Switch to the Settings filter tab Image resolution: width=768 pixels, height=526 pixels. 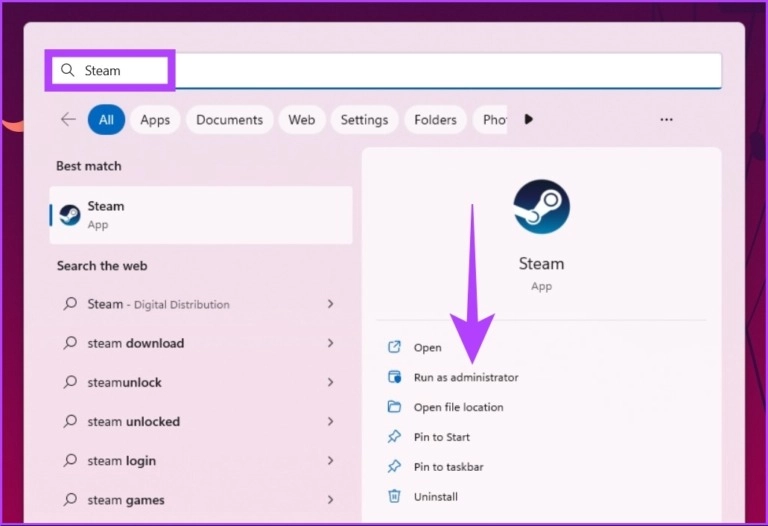(x=364, y=120)
